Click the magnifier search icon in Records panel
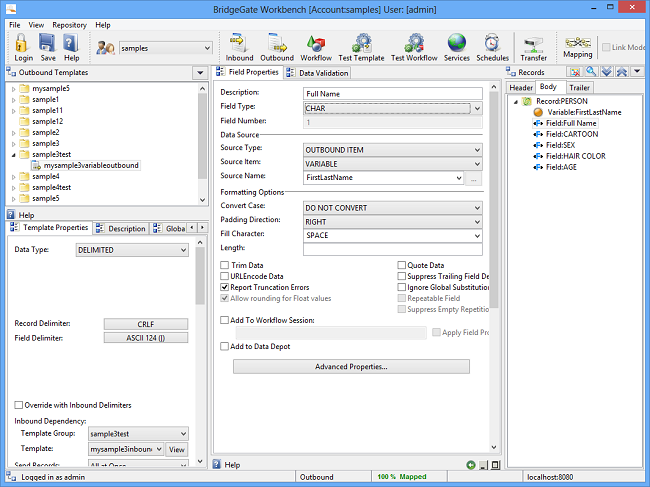Viewport: 650px width, 487px height. pyautogui.click(x=591, y=72)
